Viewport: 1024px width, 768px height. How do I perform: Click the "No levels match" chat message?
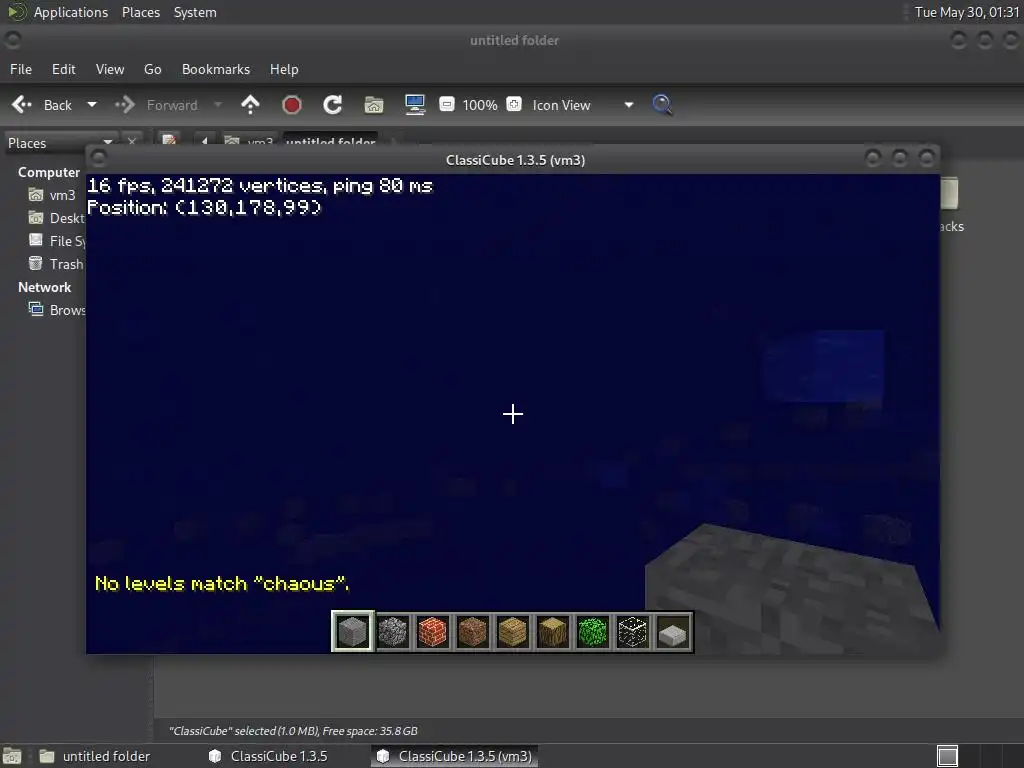[x=222, y=583]
